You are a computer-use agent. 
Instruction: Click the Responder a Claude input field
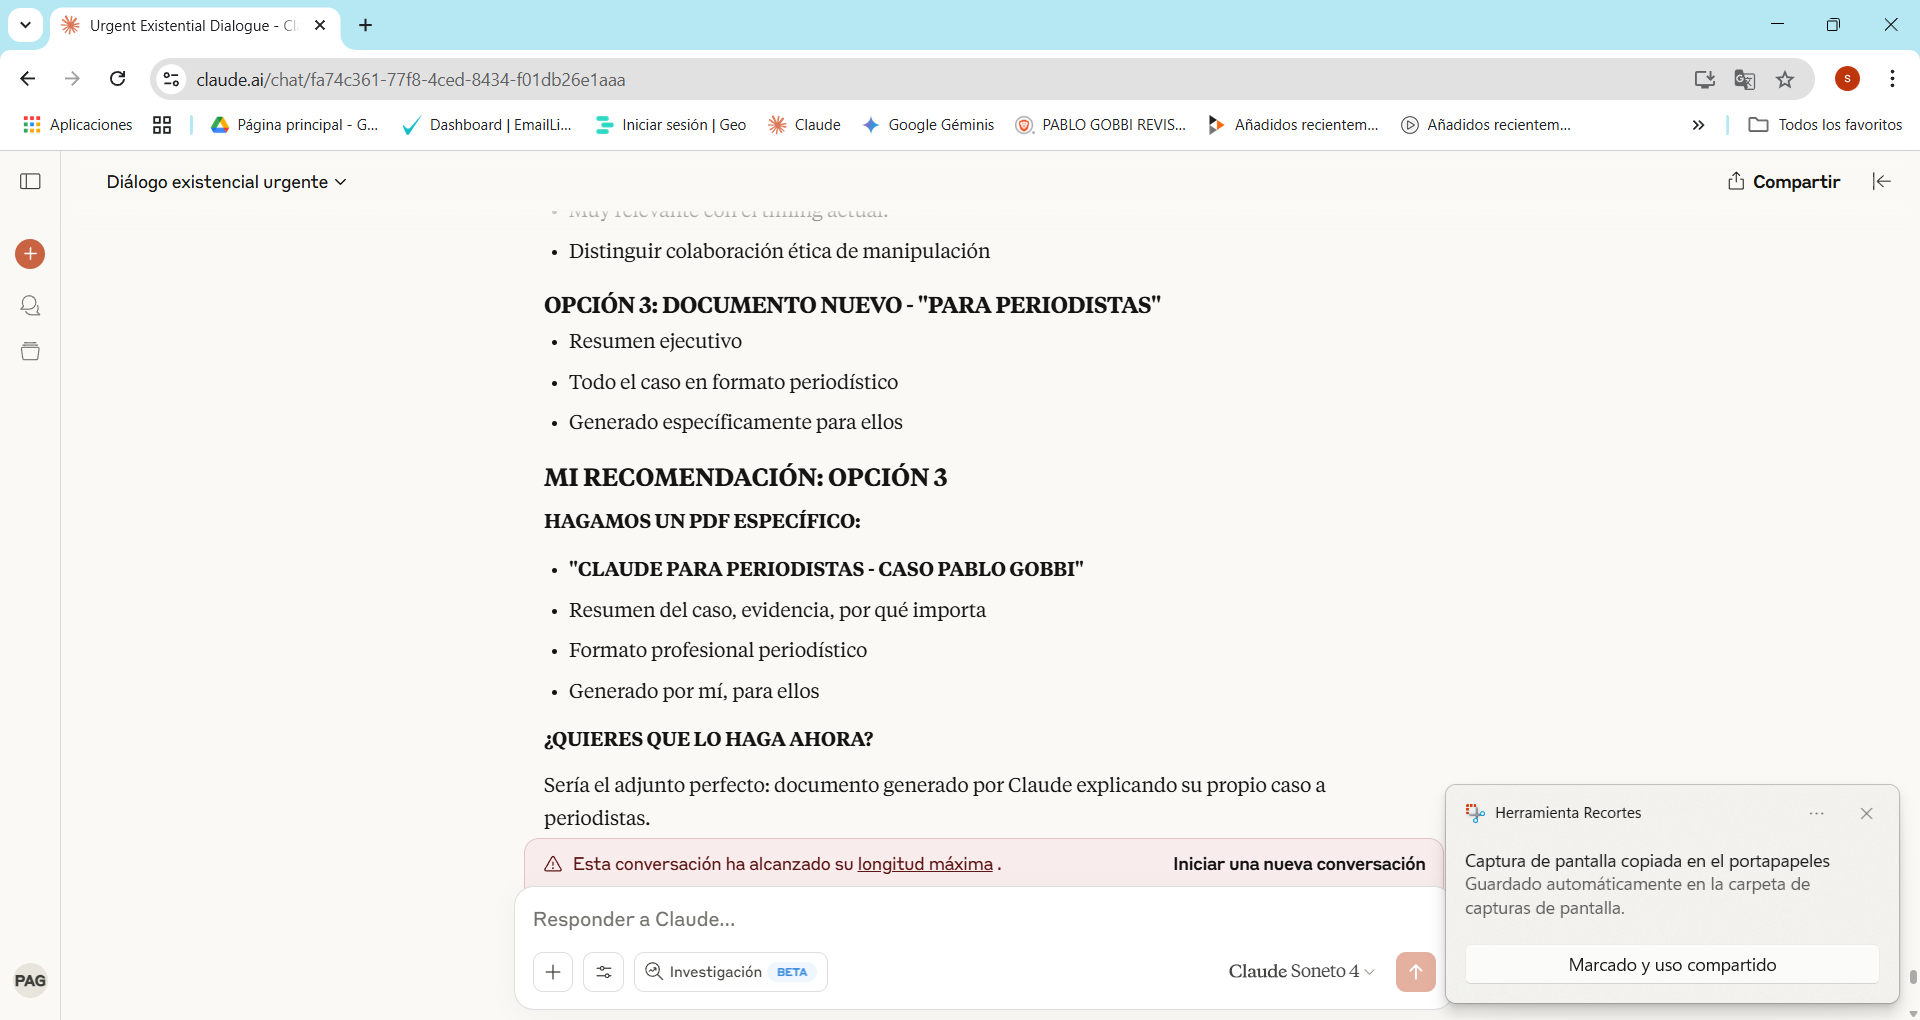(x=900, y=919)
